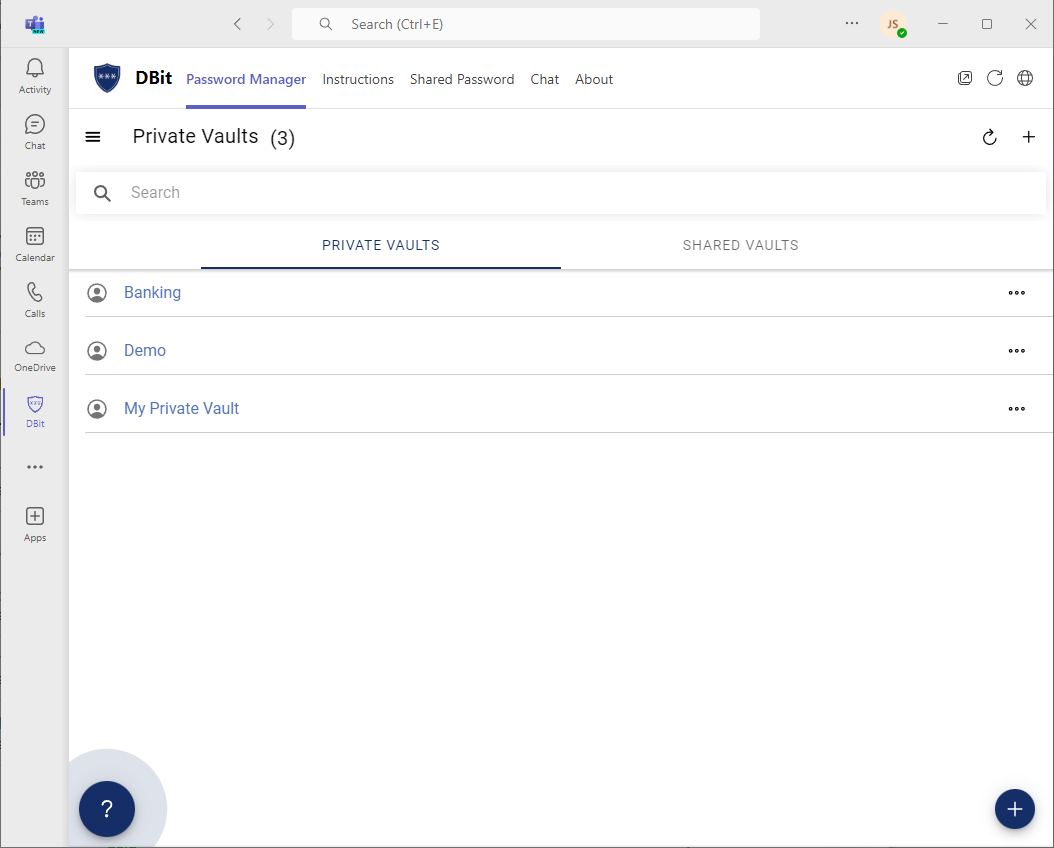Screen dimensions: 1054x848
Task: Go back using the Teams back arrow
Action: (x=237, y=24)
